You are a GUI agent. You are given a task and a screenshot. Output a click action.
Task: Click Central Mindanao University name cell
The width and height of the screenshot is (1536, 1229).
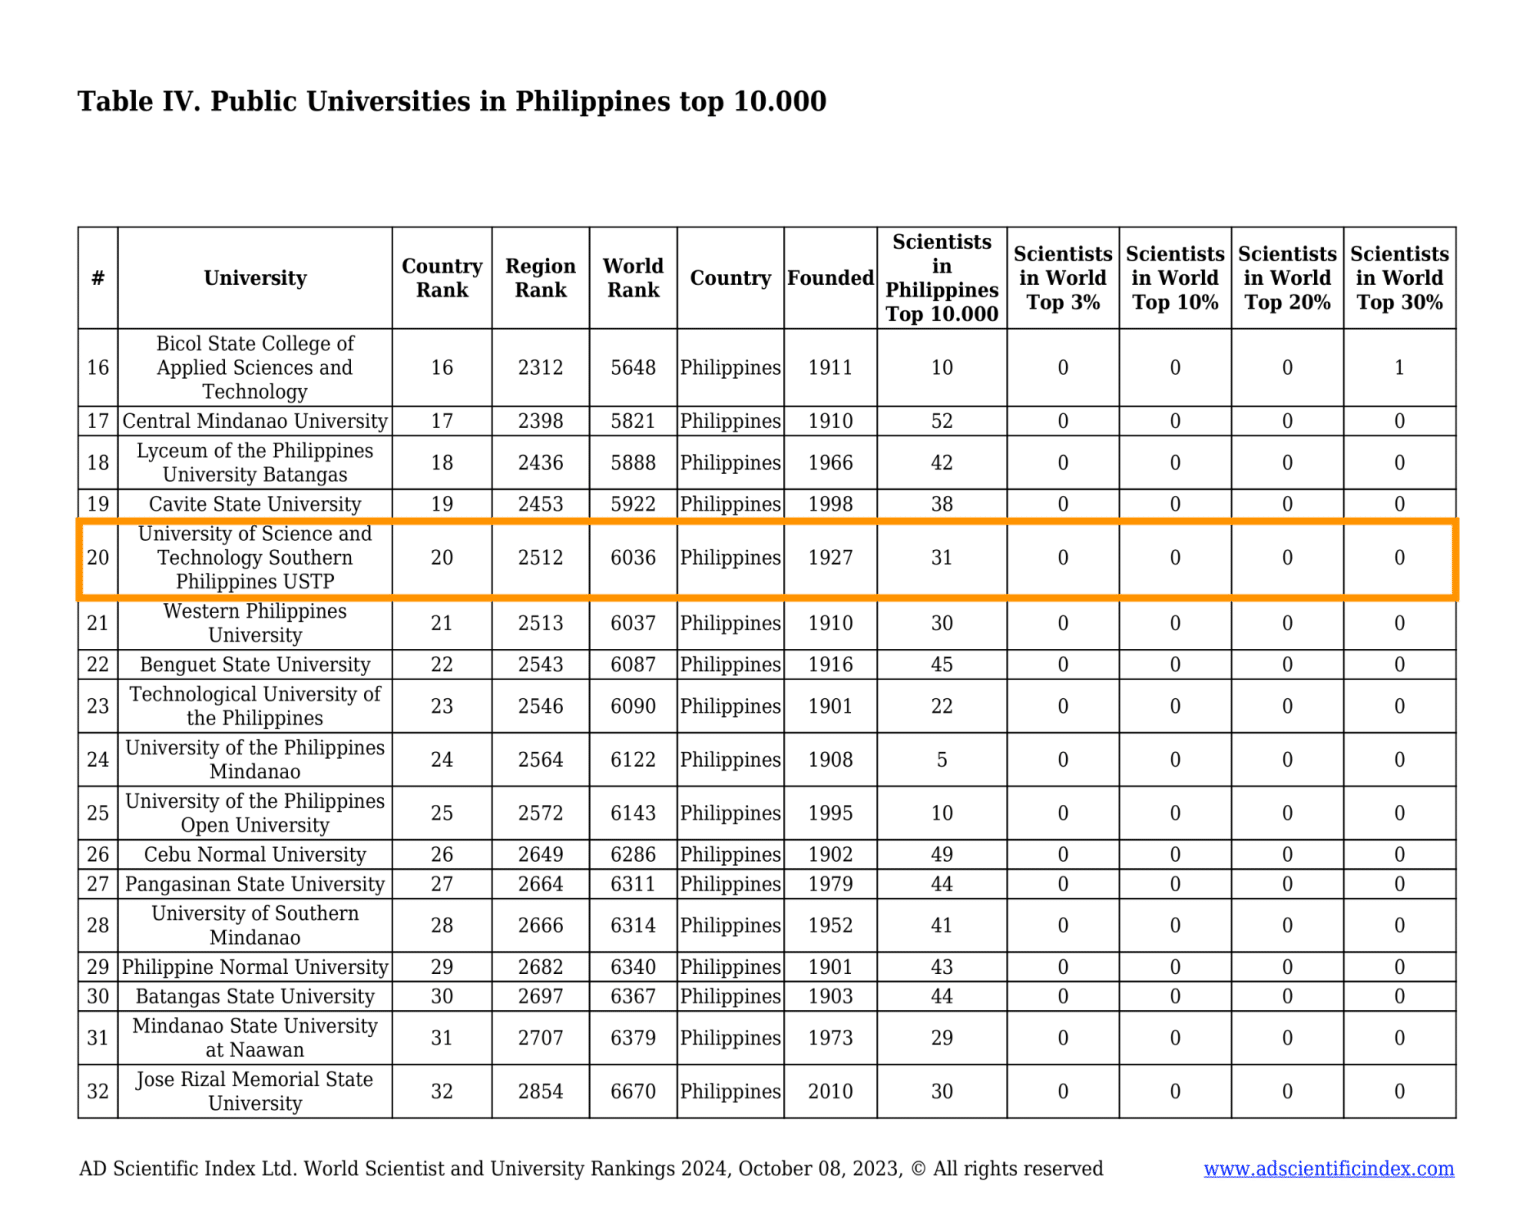pyautogui.click(x=255, y=421)
